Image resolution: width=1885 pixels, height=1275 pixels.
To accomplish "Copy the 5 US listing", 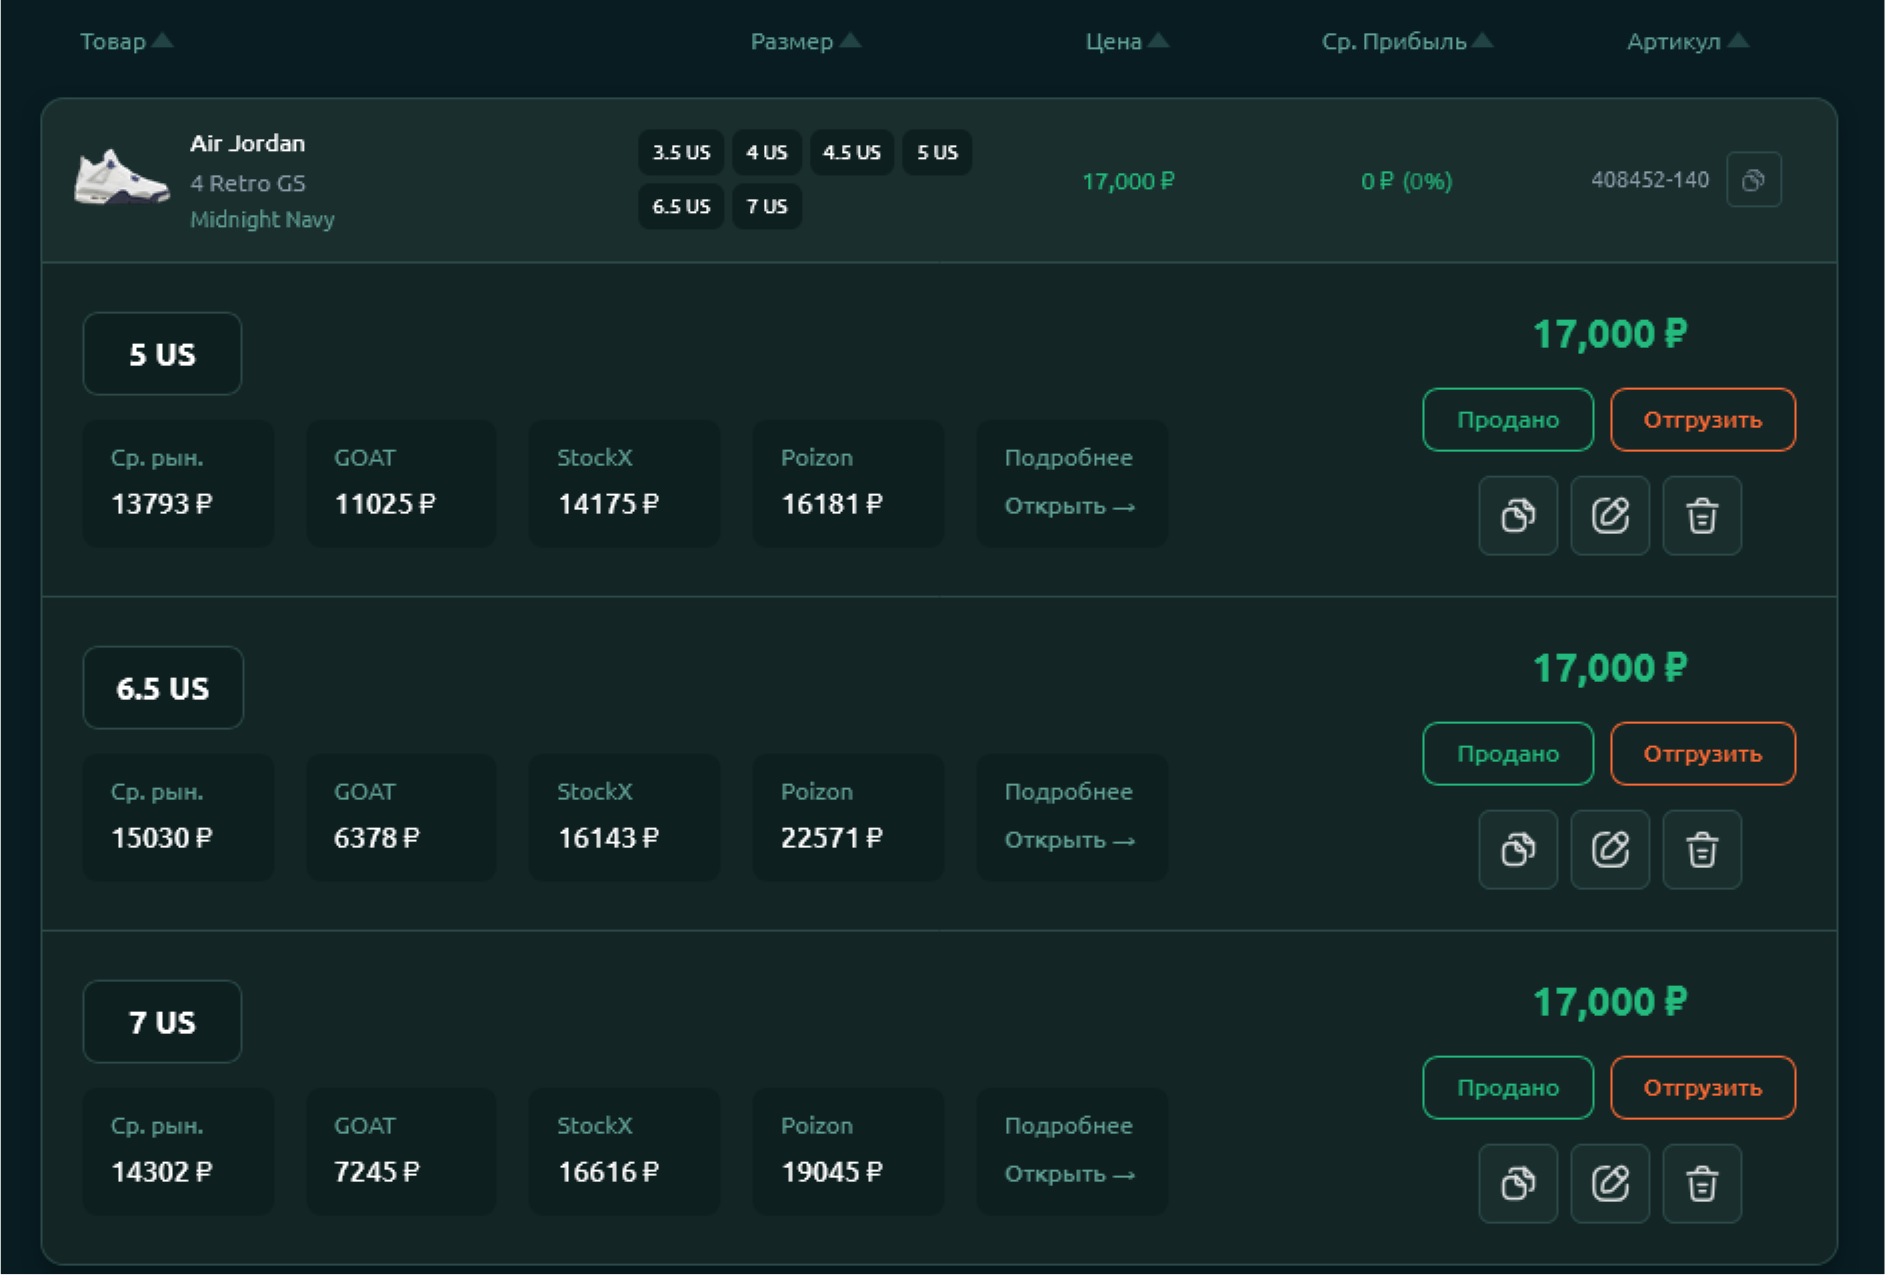I will click(1518, 516).
